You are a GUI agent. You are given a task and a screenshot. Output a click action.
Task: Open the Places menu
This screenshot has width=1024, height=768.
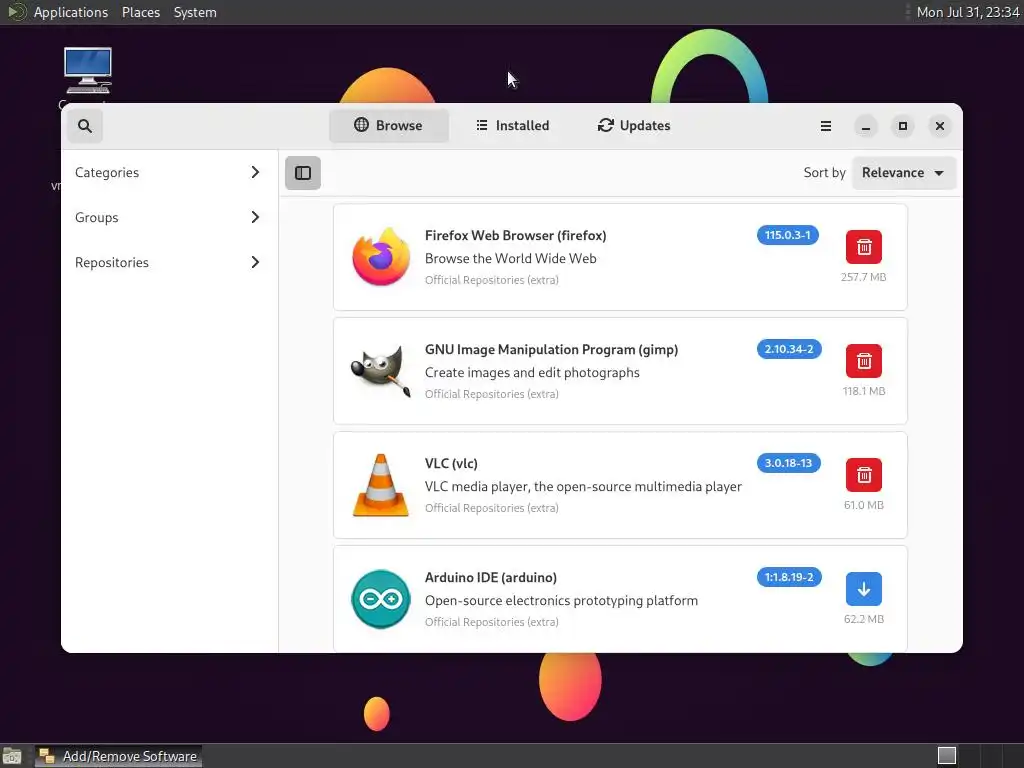point(140,12)
